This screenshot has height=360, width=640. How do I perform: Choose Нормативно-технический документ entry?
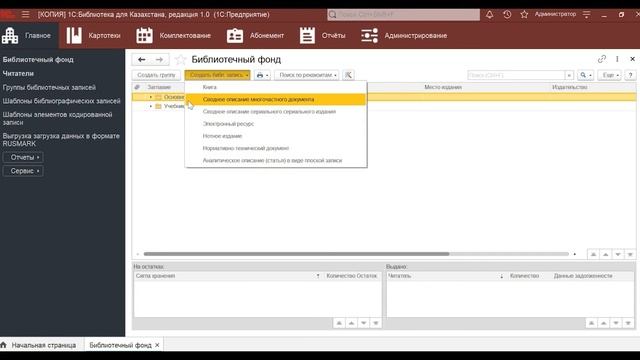(x=276, y=148)
